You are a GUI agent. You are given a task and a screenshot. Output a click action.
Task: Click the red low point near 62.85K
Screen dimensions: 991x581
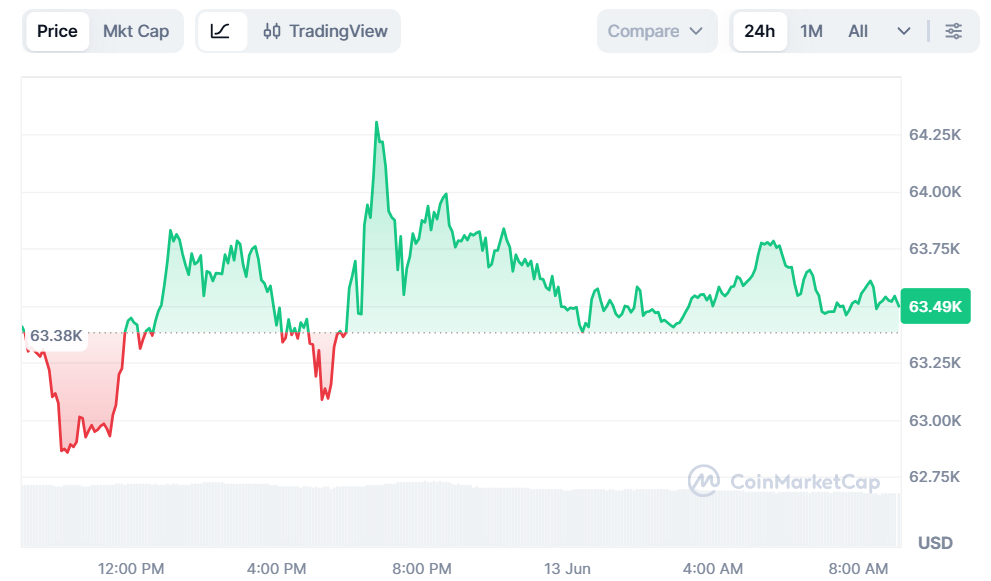point(66,451)
